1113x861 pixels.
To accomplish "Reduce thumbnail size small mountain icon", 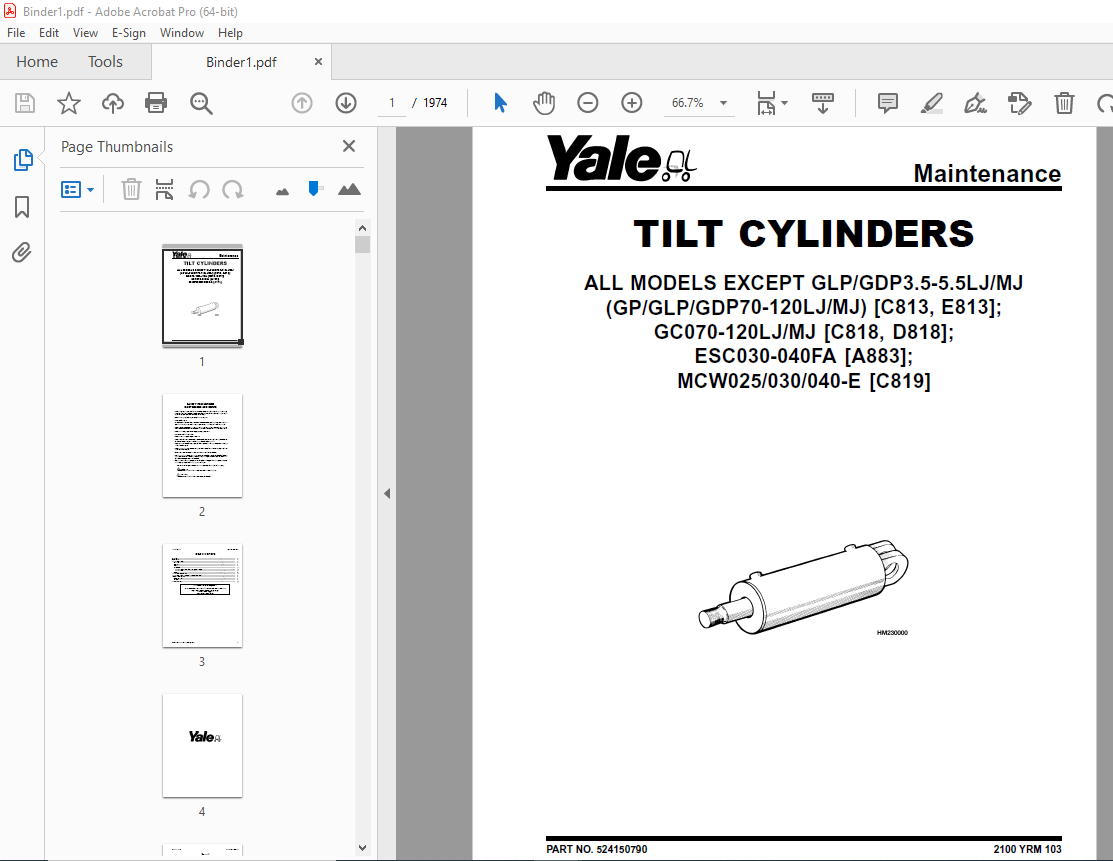I will click(x=283, y=192).
